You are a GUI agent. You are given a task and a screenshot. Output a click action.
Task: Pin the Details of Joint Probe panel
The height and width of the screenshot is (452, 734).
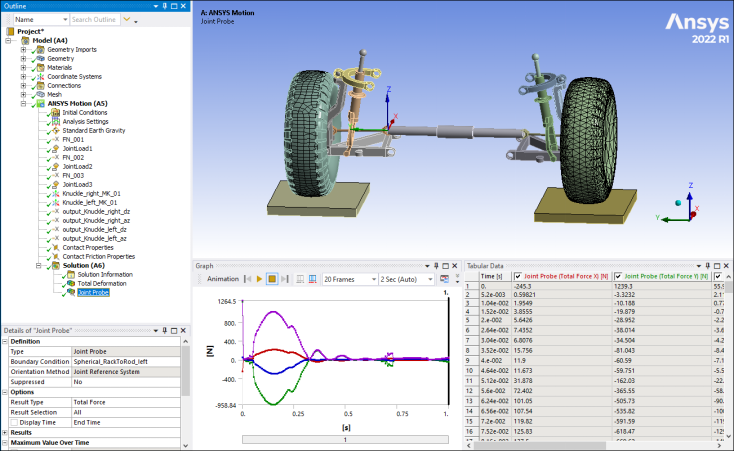click(x=165, y=330)
